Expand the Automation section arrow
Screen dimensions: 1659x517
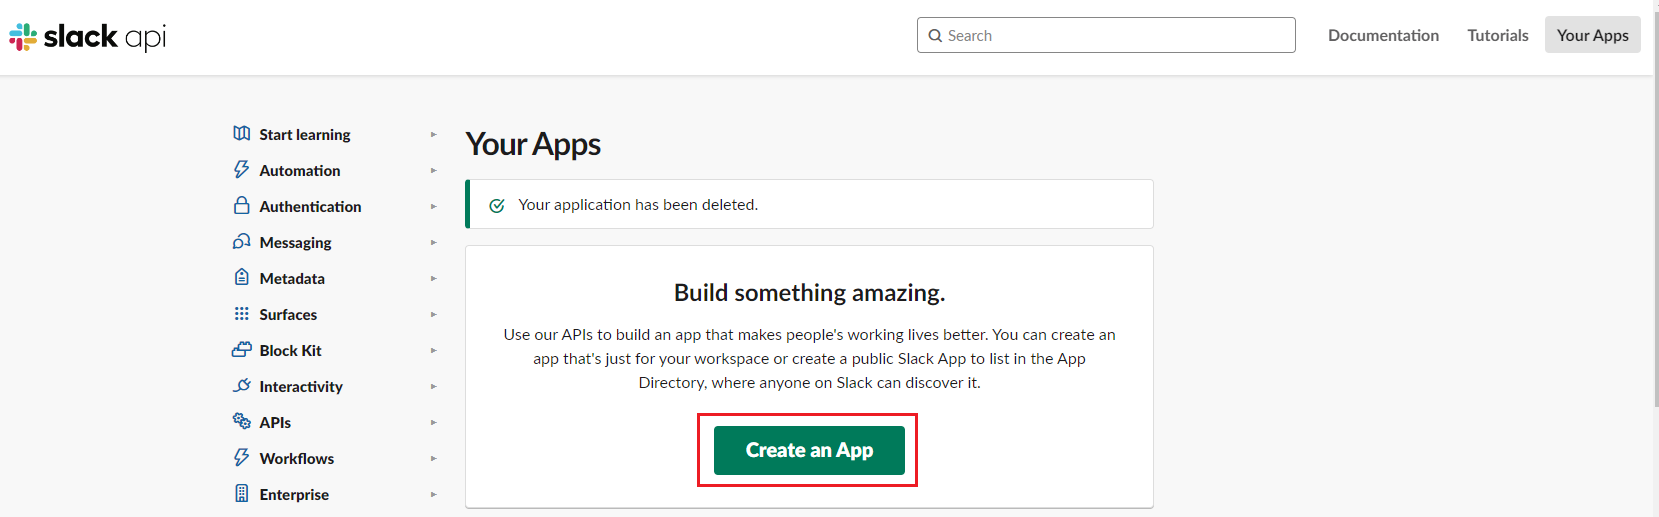433,170
